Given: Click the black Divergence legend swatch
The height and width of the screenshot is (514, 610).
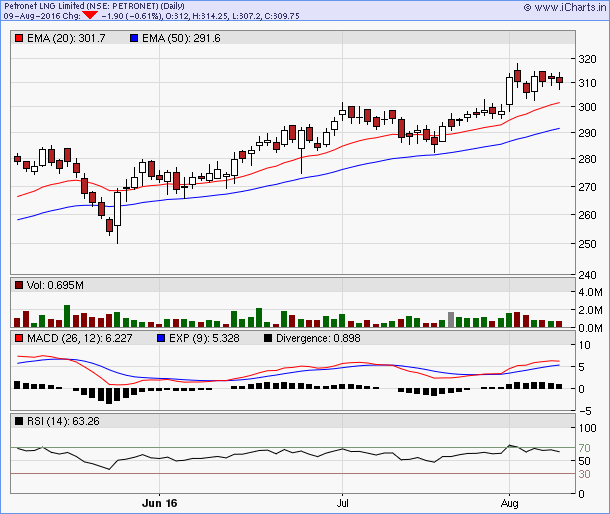Looking at the screenshot, I should 268,338.
